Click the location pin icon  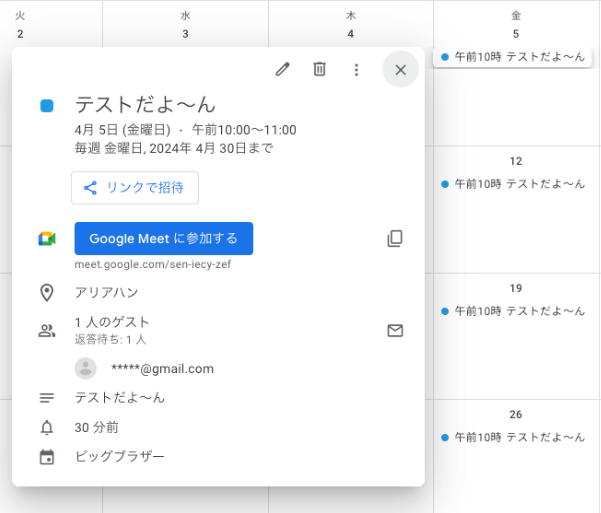47,293
